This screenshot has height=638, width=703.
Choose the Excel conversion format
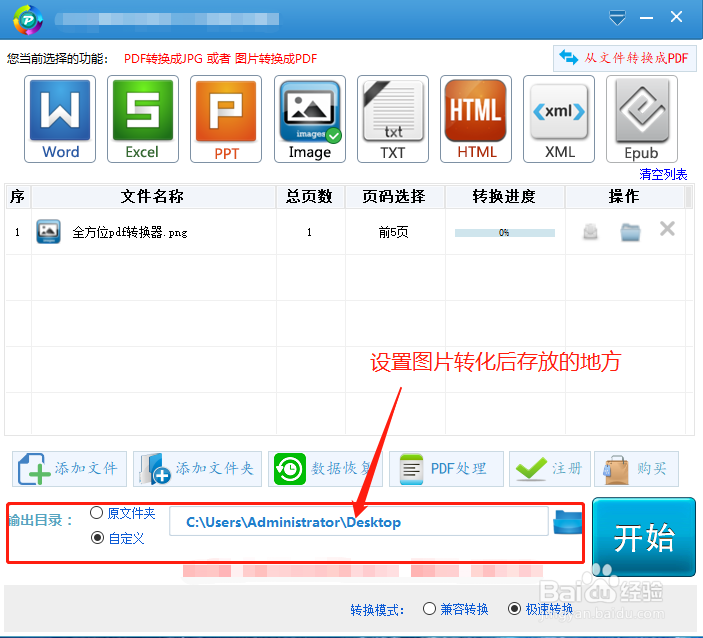click(143, 119)
